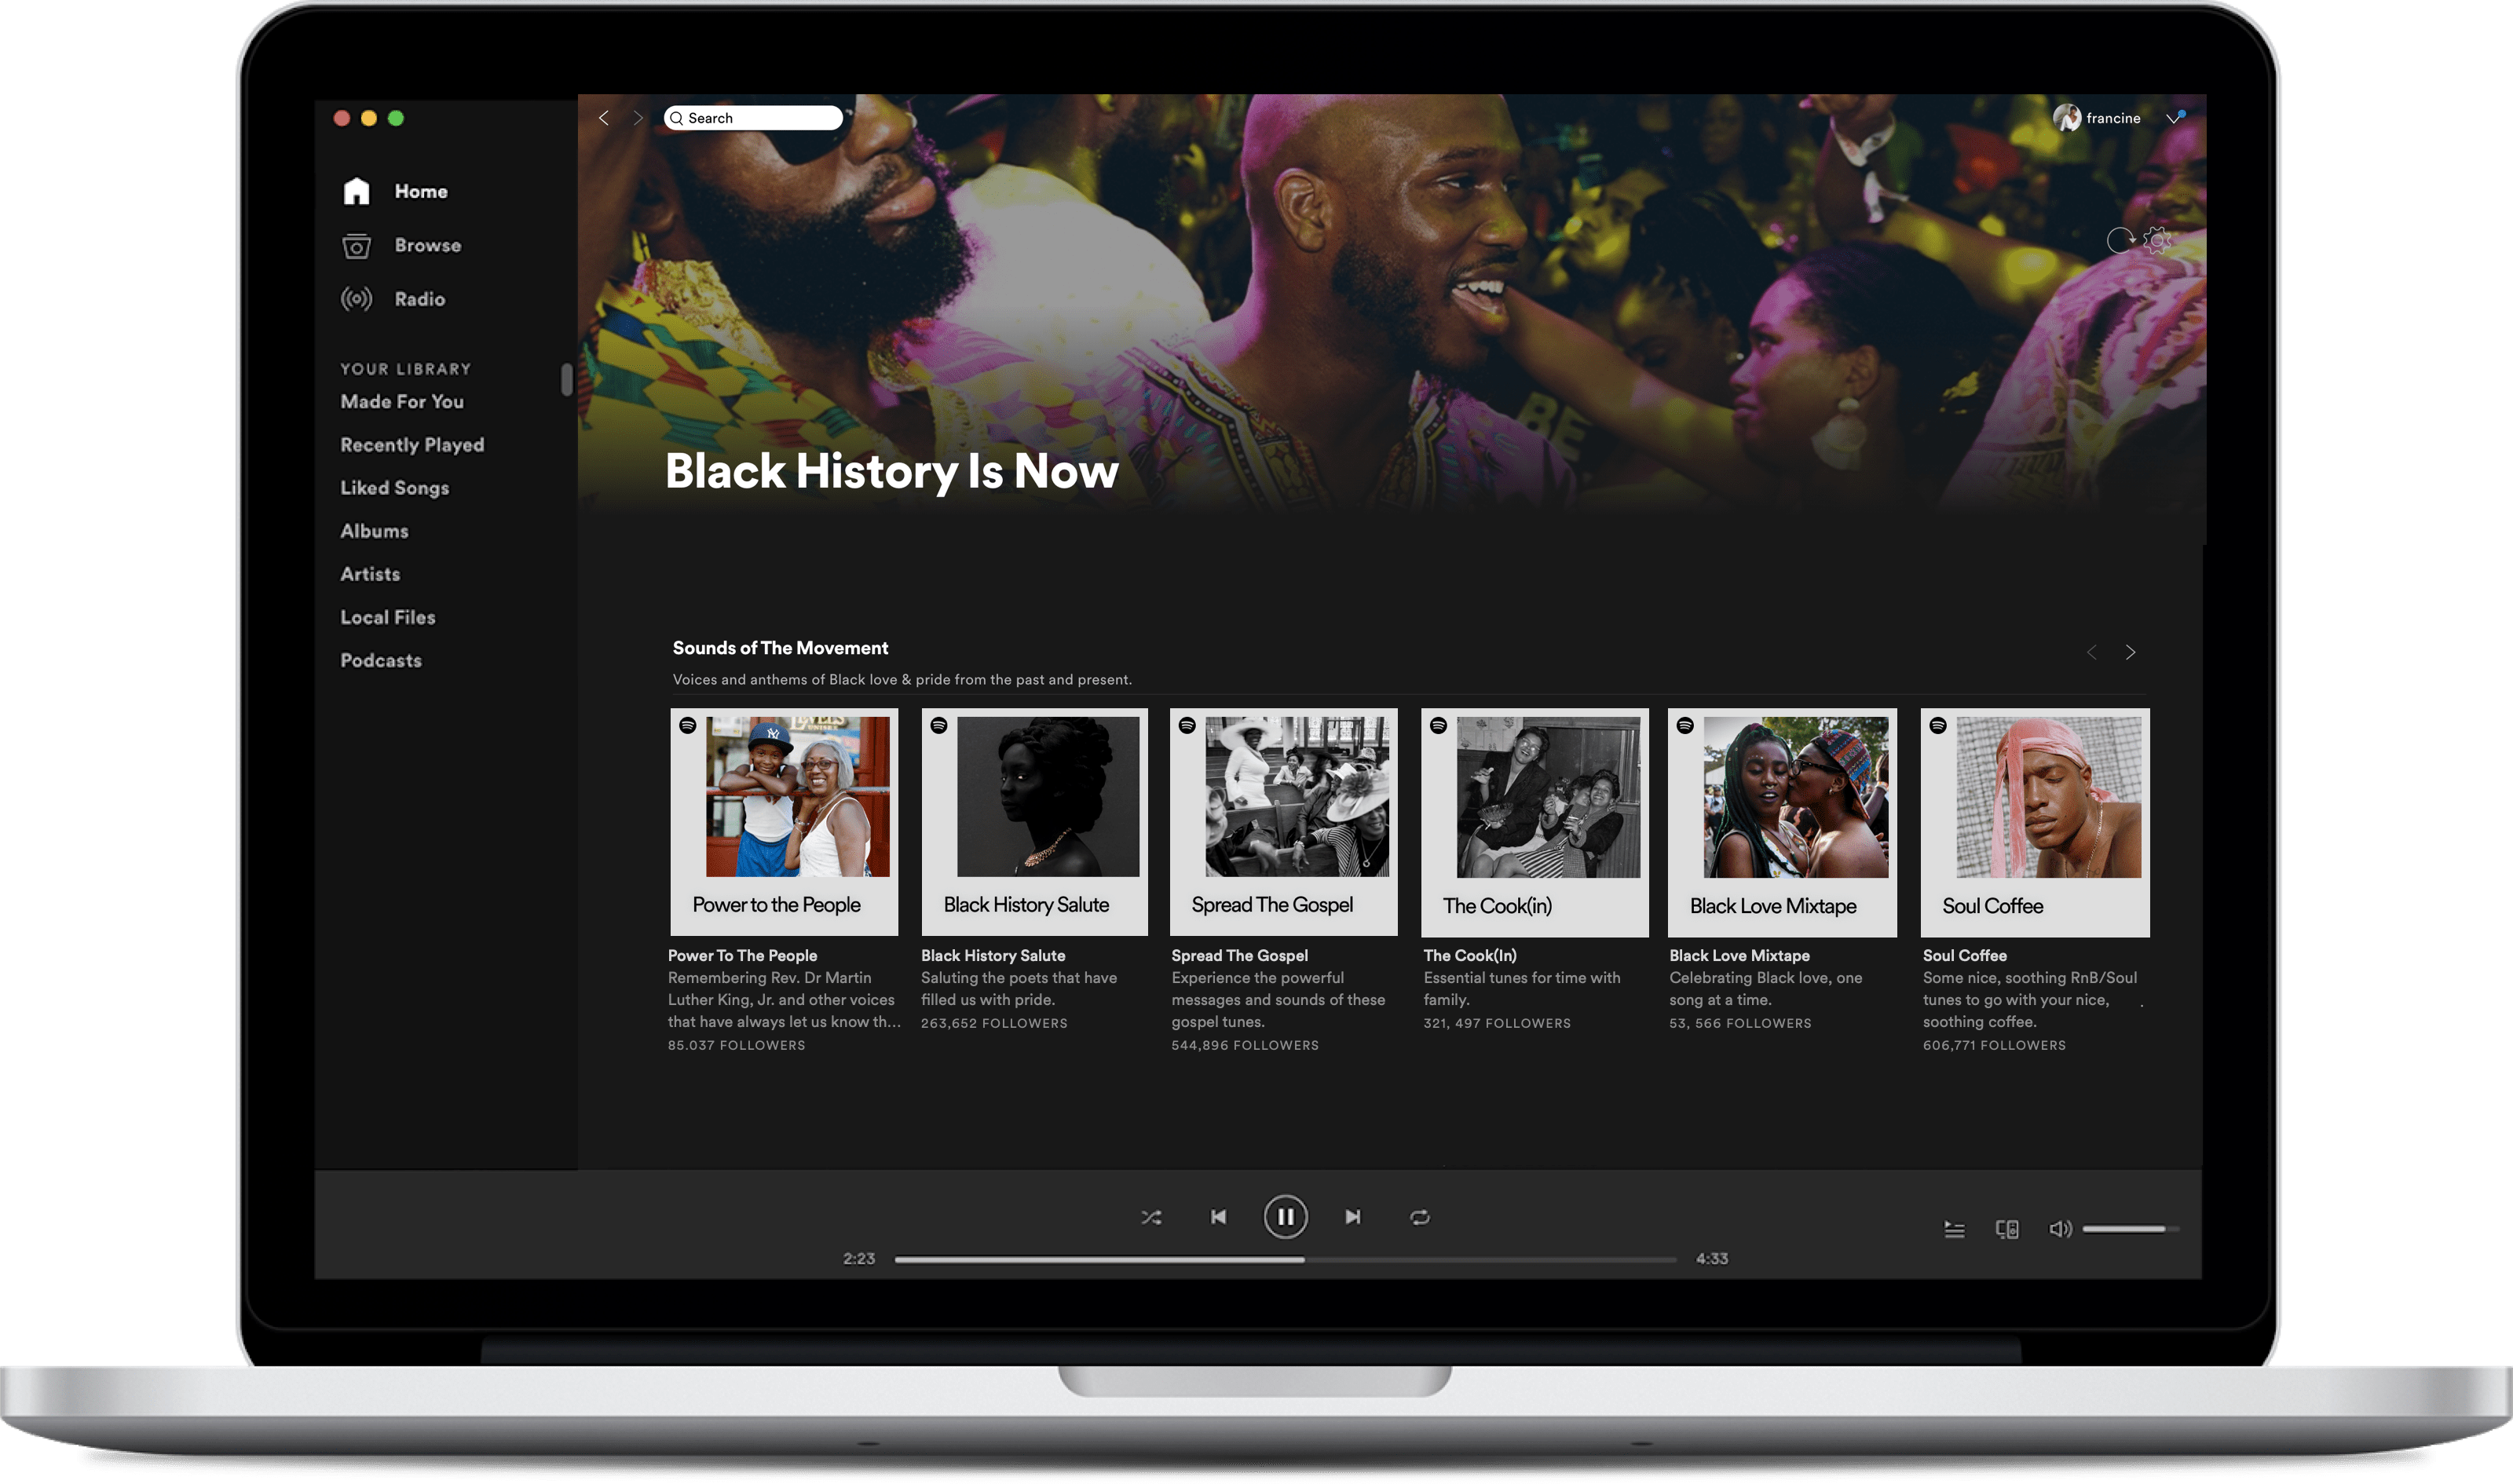
Task: Click the Spotify logo on Black History Salute cover
Action: [939, 726]
